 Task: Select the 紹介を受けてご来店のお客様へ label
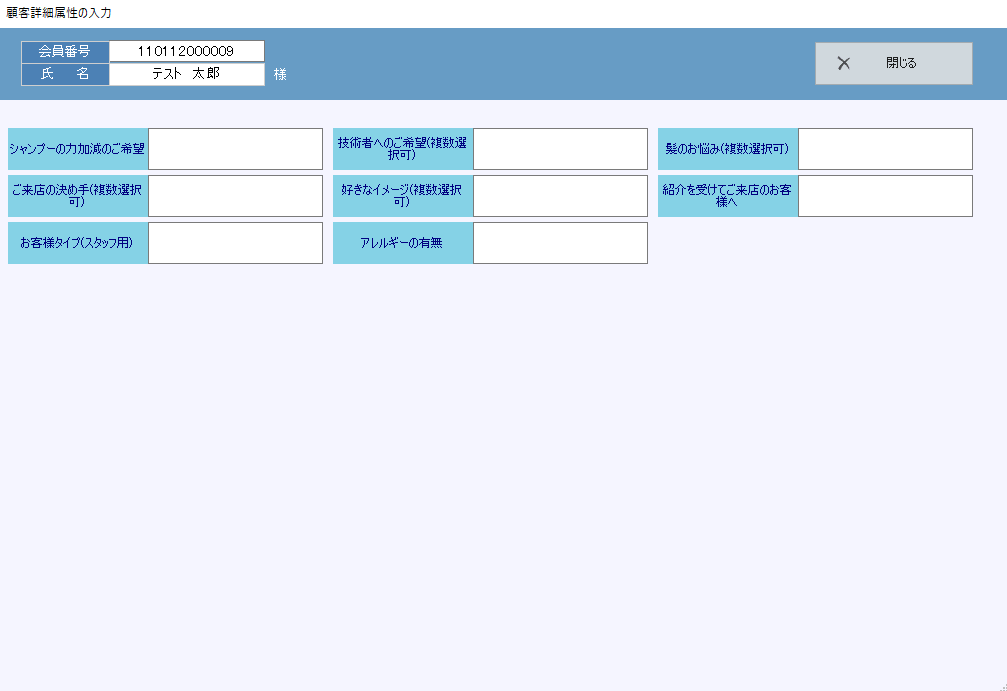[x=728, y=196]
